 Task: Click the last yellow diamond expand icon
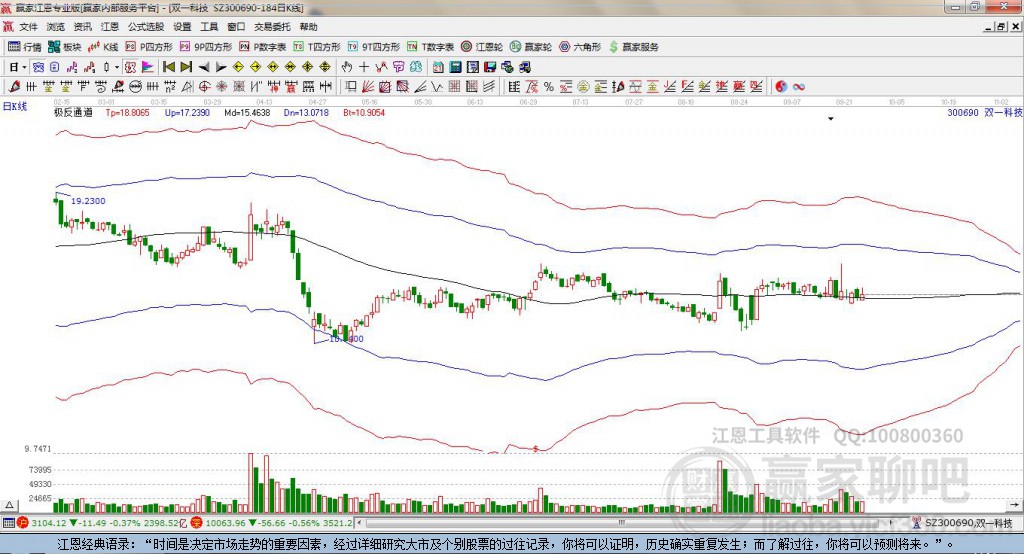pyautogui.click(x=325, y=67)
